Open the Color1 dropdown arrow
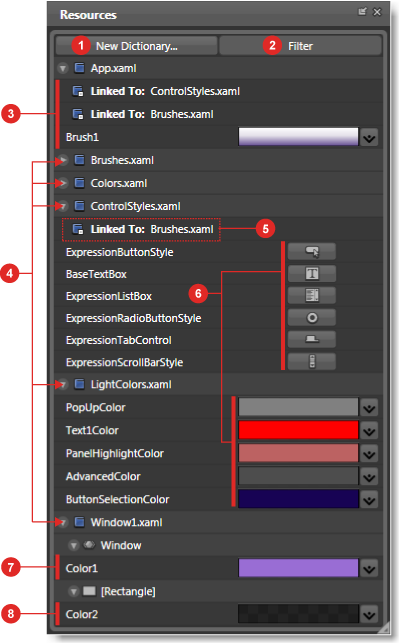 [369, 569]
